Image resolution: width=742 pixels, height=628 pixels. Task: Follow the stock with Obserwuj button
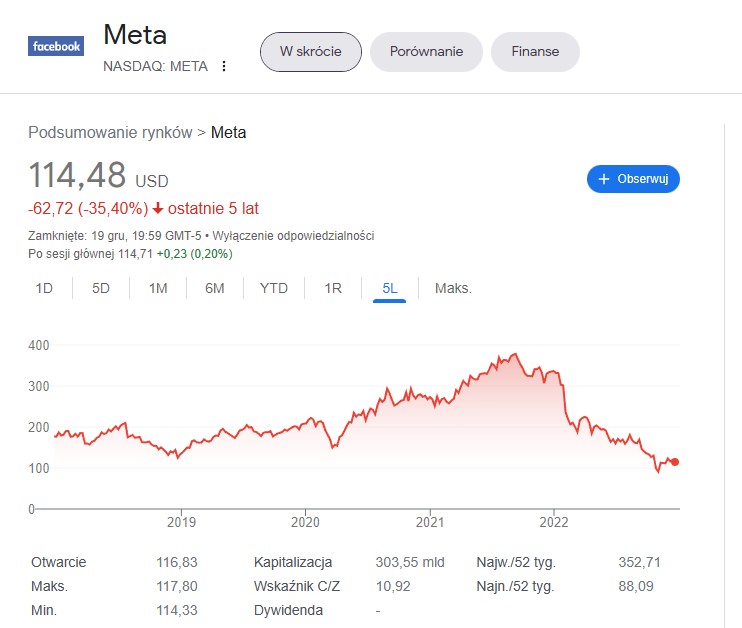pyautogui.click(x=633, y=179)
